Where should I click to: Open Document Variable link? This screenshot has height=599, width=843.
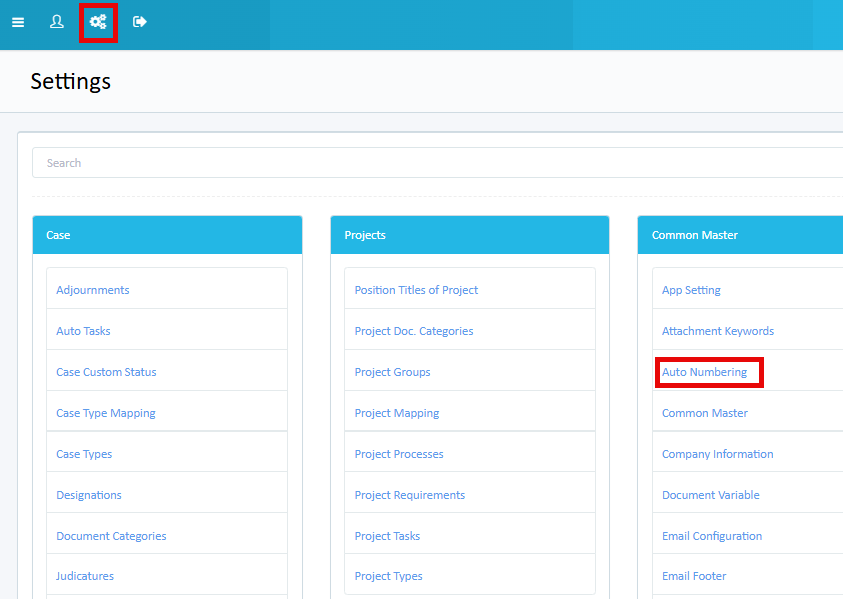(710, 495)
